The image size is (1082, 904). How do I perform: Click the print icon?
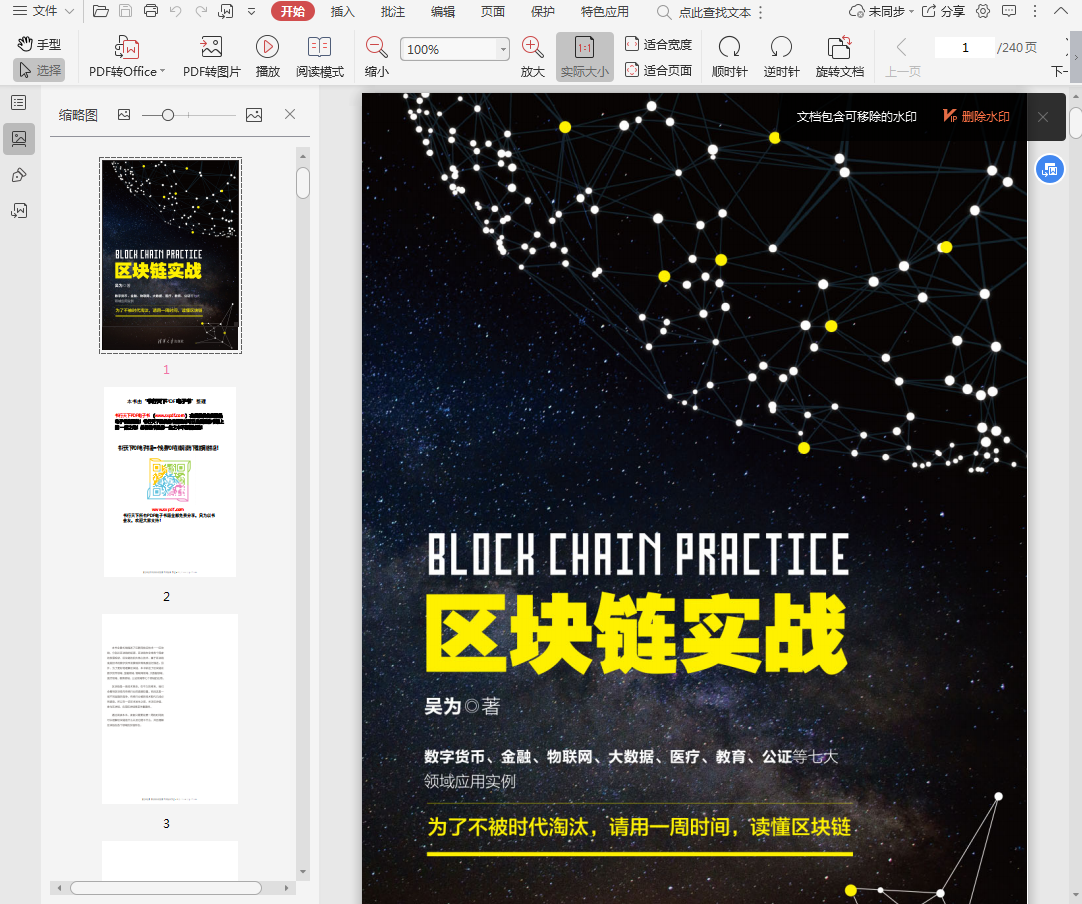point(150,11)
